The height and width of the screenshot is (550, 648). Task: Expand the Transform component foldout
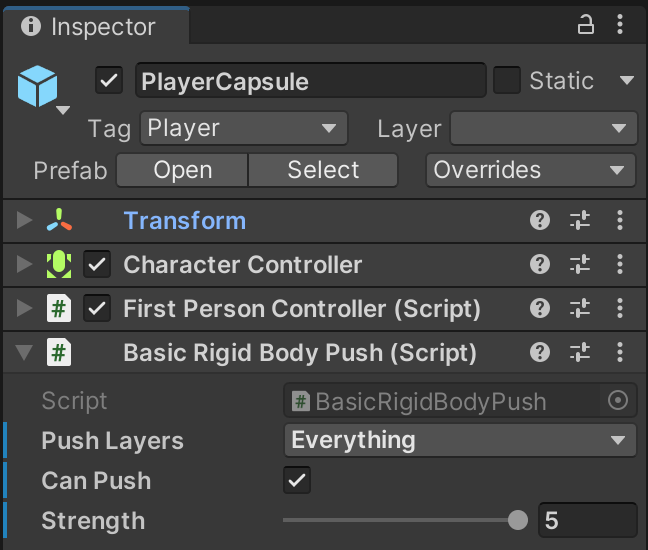25,221
